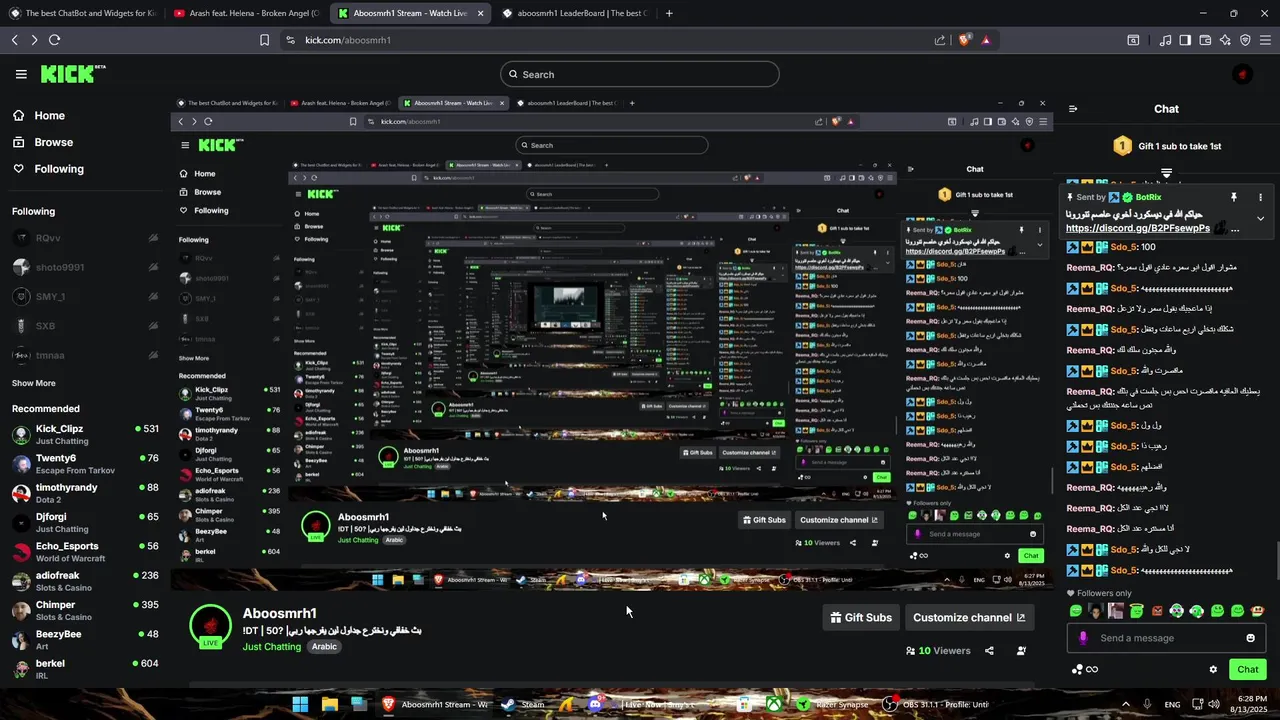This screenshot has height=720, width=1280.
Task: Open a new browser tab
Action: pos(669,13)
